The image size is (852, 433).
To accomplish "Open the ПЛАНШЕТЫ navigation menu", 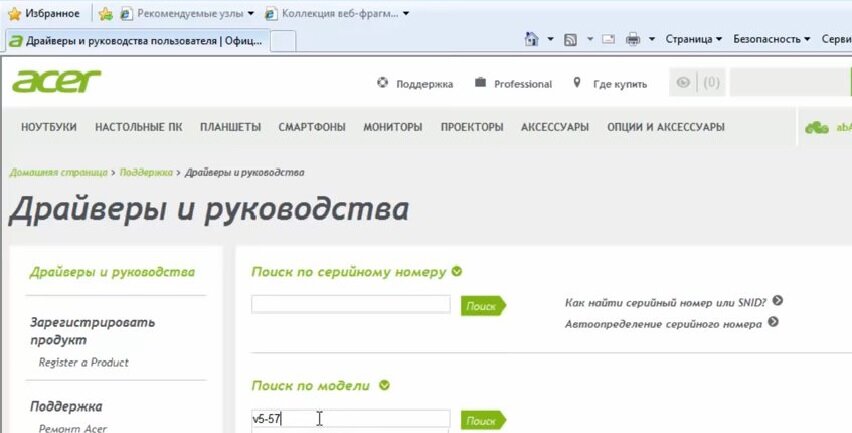I will pyautogui.click(x=230, y=127).
